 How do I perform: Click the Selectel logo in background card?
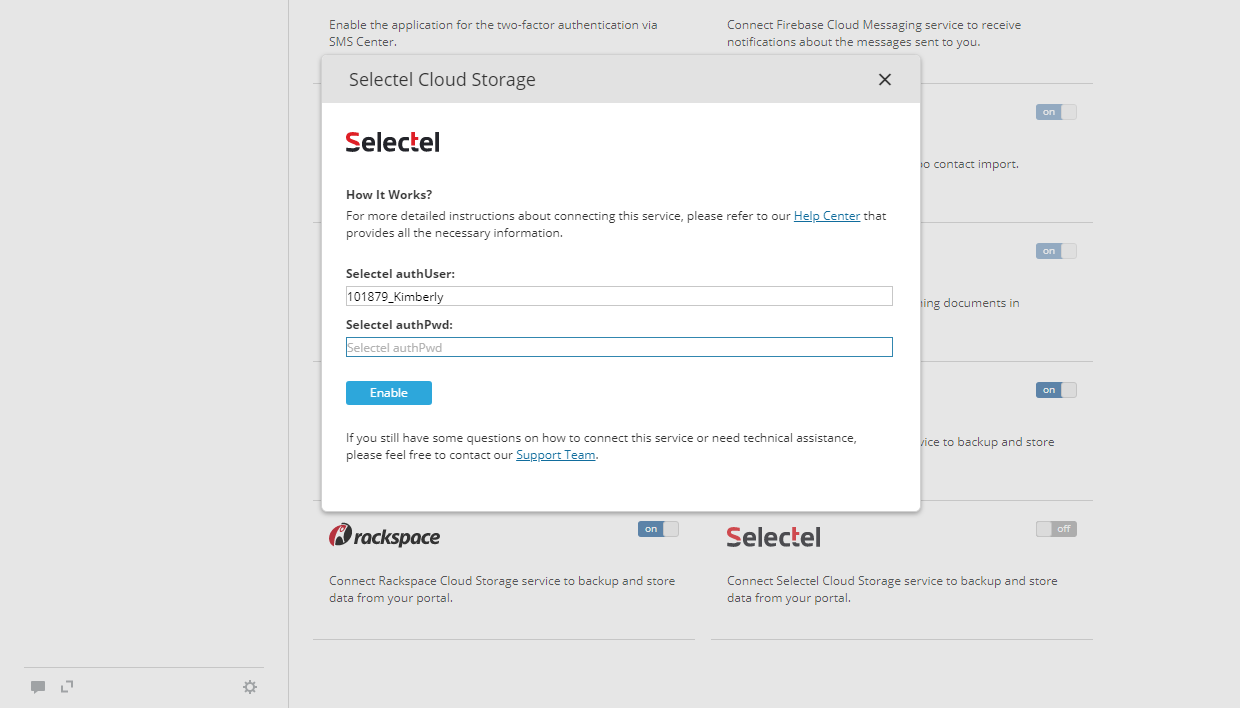[773, 537]
